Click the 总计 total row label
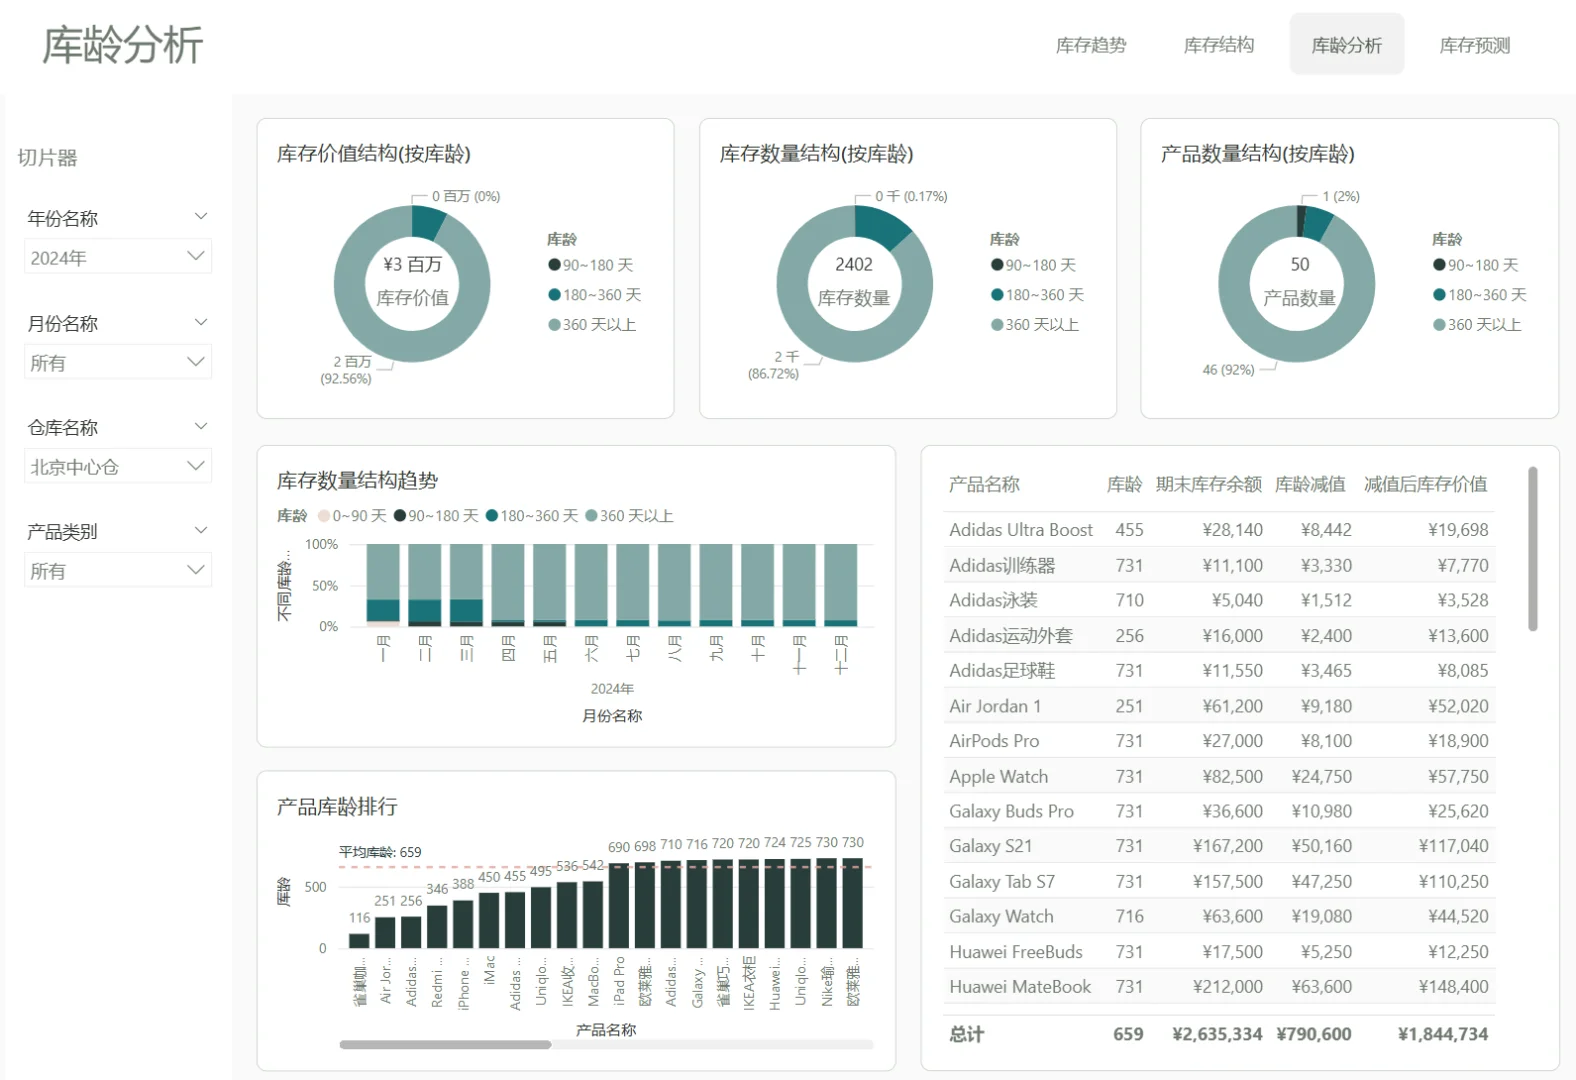 tap(966, 1034)
